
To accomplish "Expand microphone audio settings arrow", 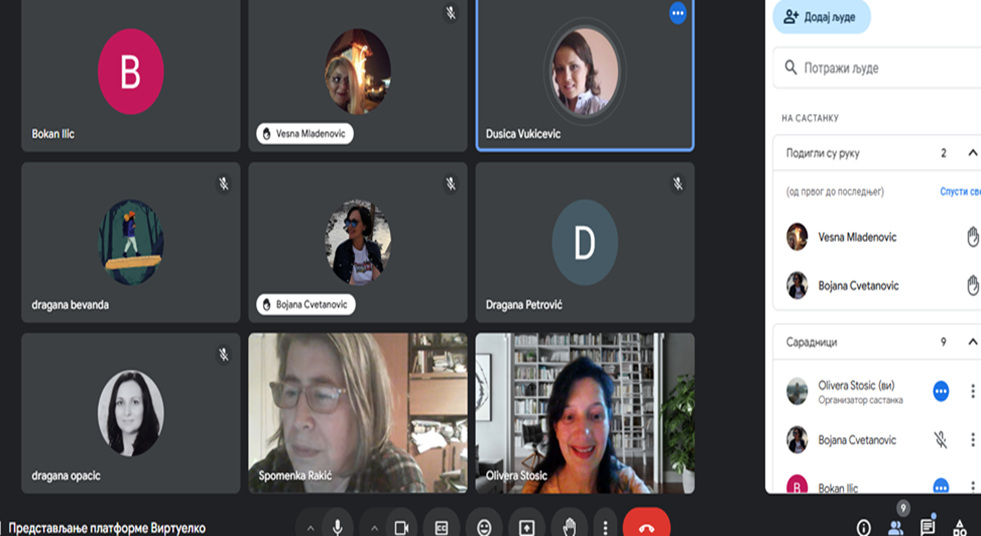I will [x=310, y=528].
